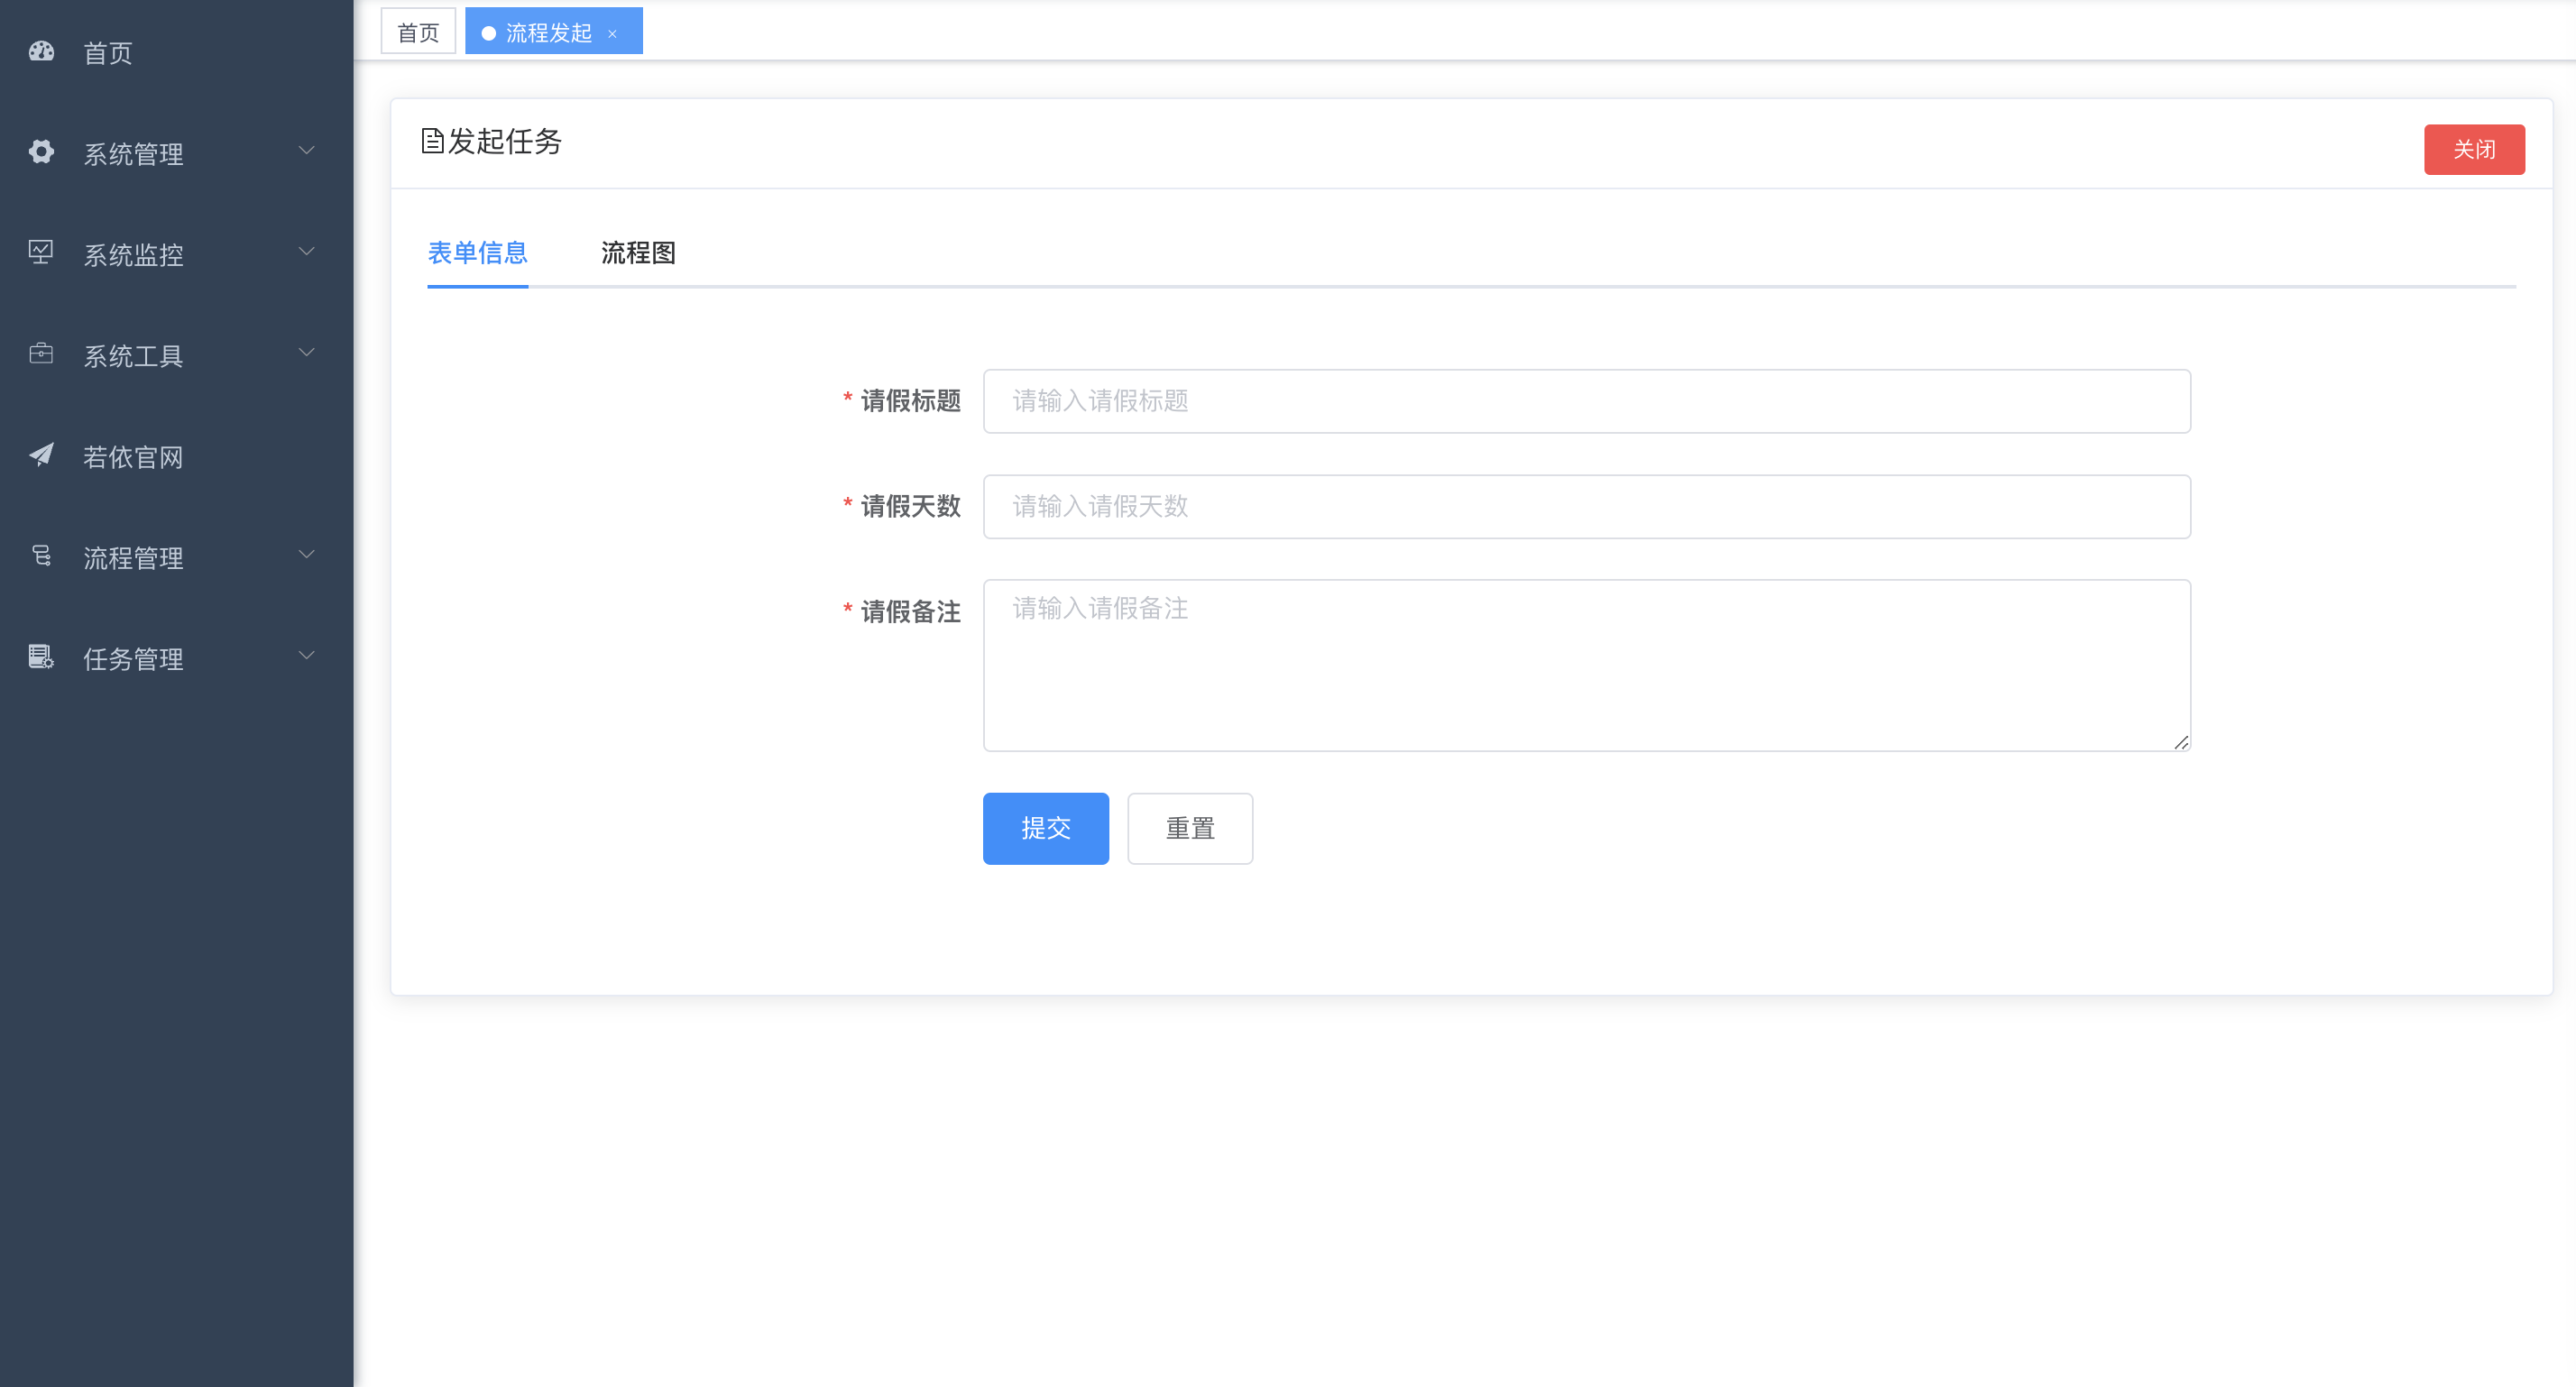Focus the 请假标题 input field

pyautogui.click(x=1587, y=401)
